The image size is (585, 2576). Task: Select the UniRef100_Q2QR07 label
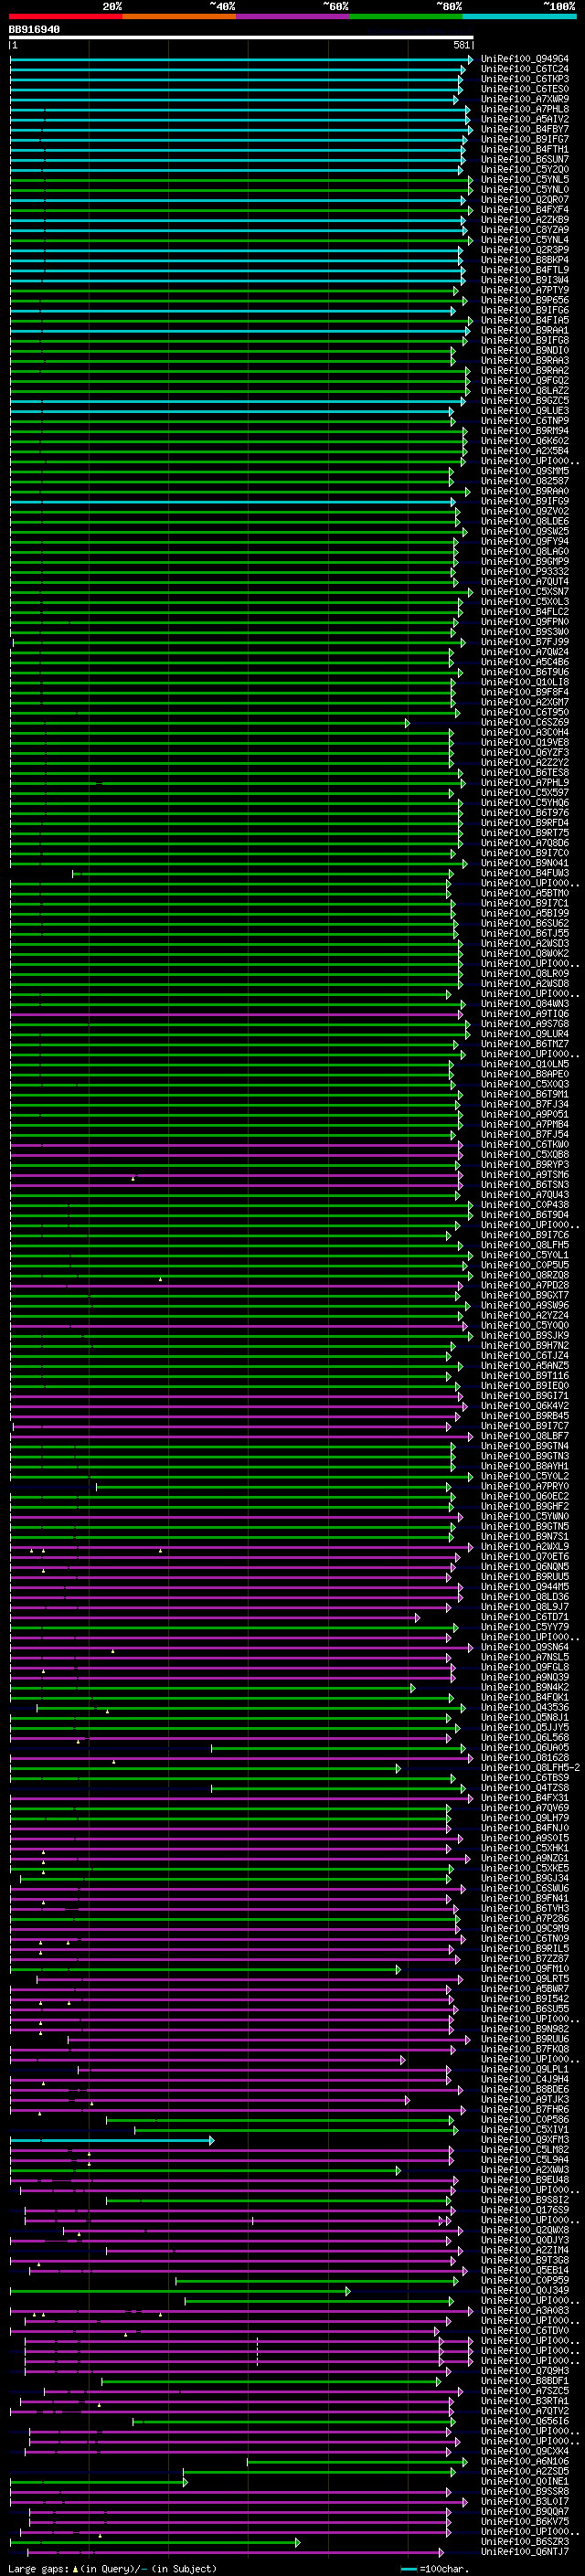pyautogui.click(x=525, y=200)
